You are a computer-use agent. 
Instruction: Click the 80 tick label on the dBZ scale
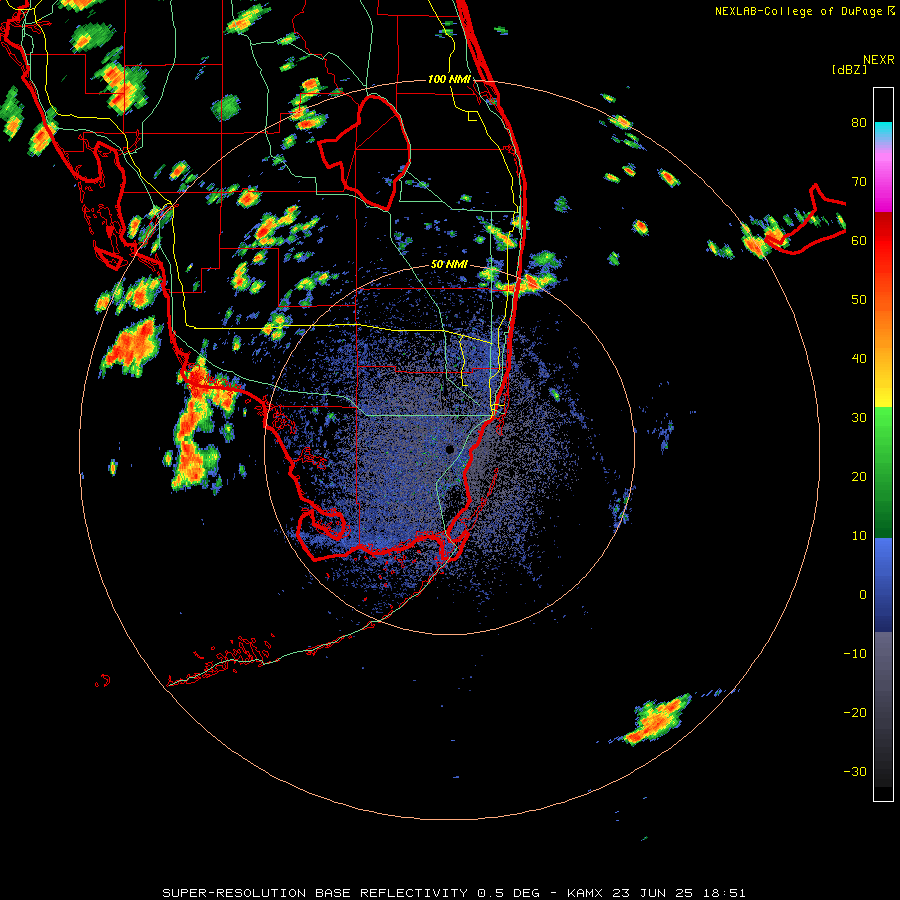coord(859,123)
